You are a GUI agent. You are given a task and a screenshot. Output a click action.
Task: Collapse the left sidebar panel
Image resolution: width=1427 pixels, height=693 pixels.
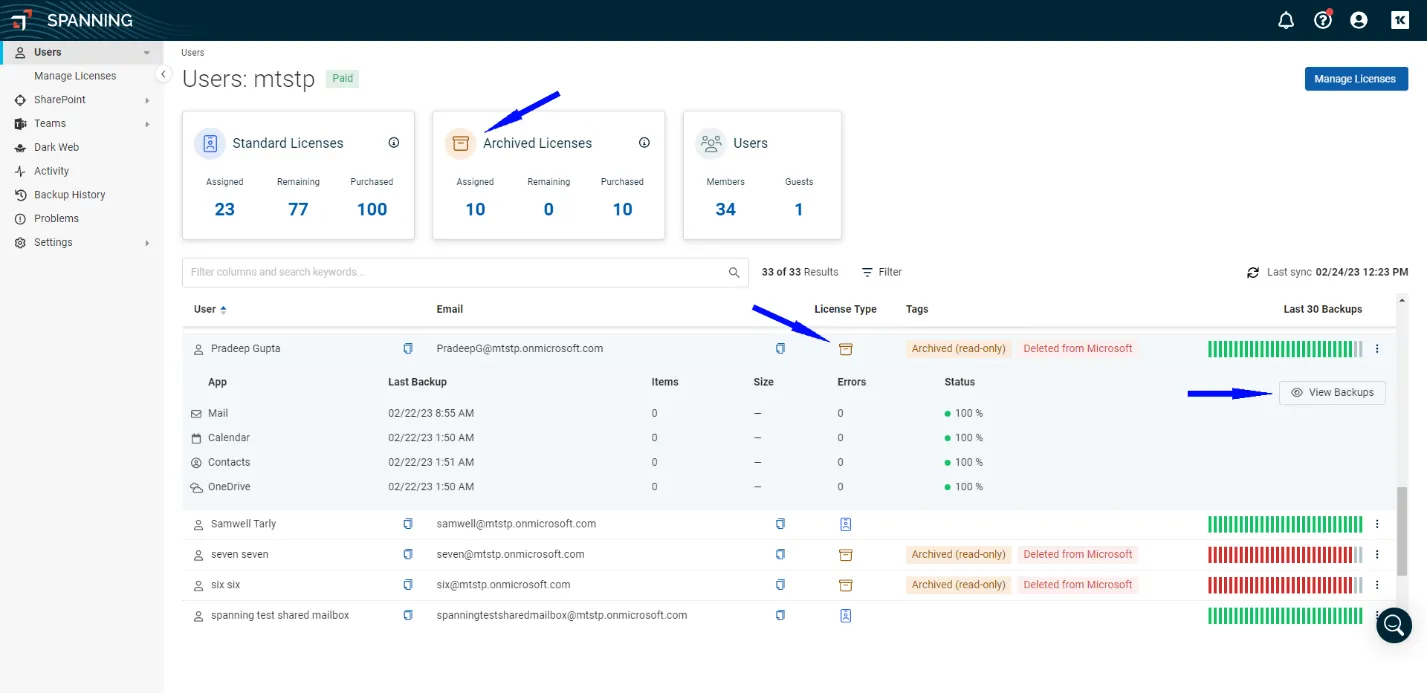163,75
